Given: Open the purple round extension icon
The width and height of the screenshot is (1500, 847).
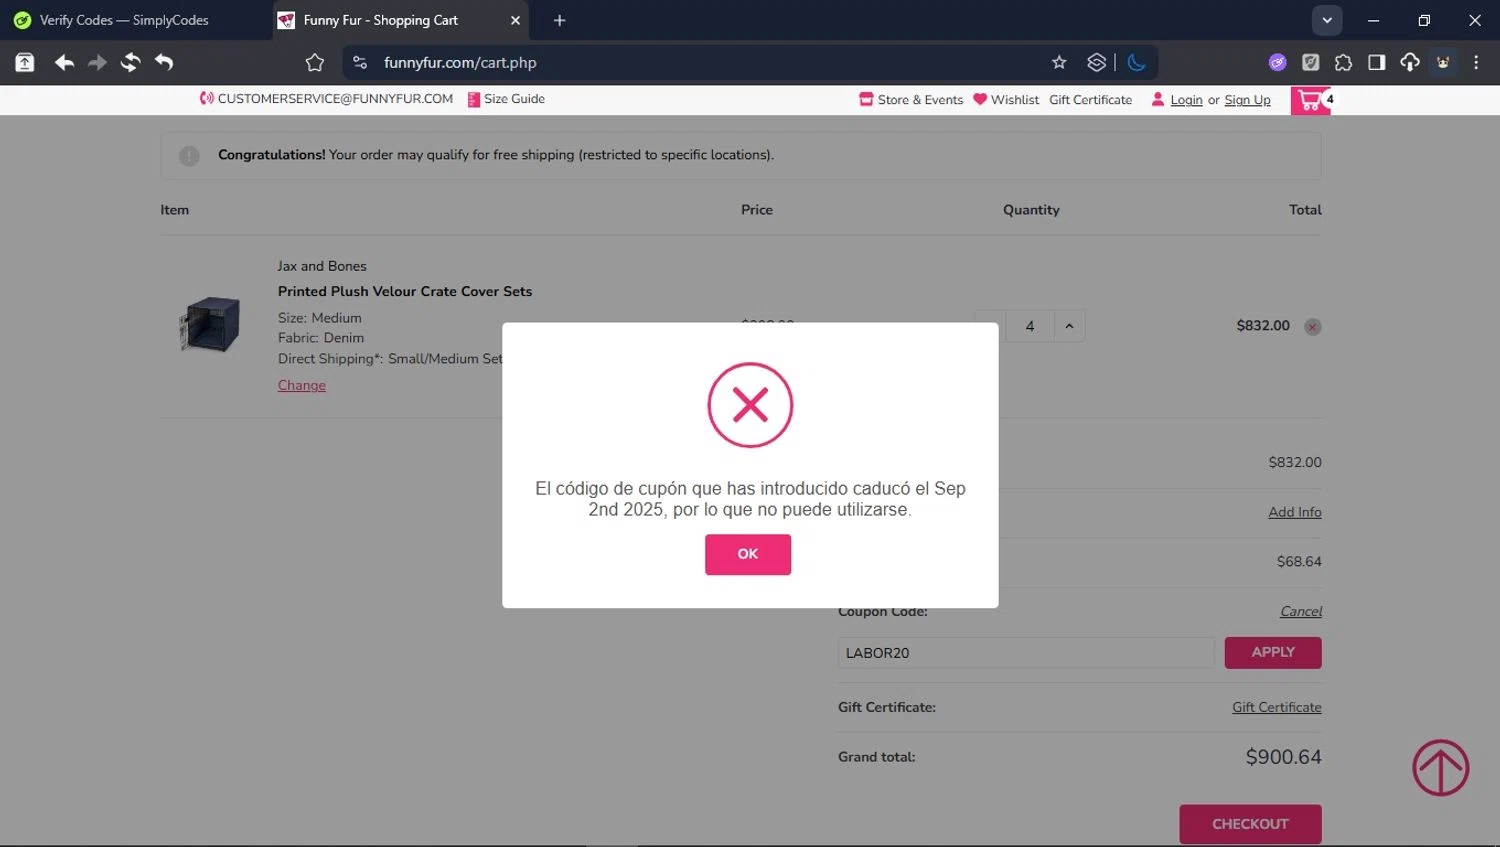Looking at the screenshot, I should coord(1277,62).
